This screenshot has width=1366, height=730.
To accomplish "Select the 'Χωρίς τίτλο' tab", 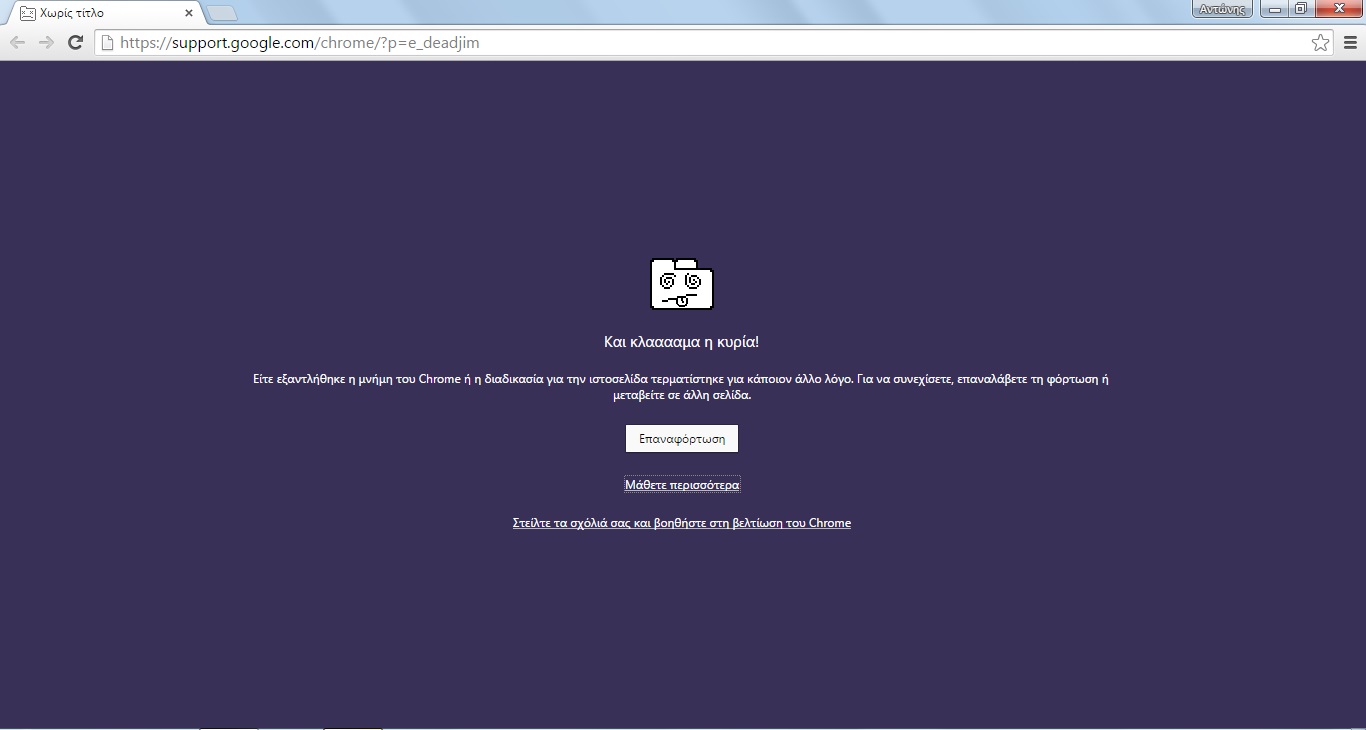I will pyautogui.click(x=104, y=13).
